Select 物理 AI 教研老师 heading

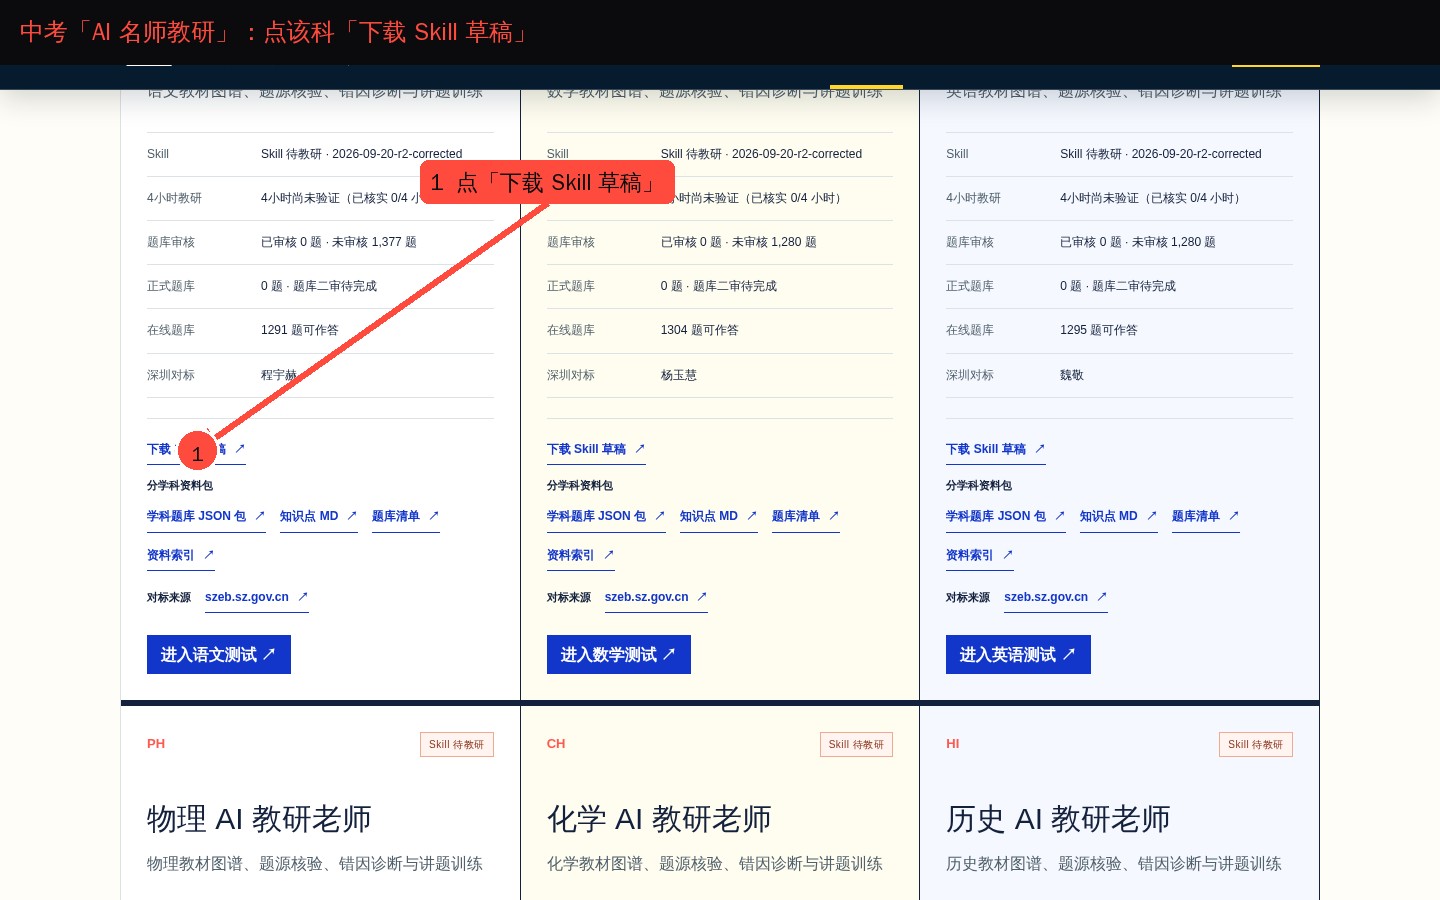click(259, 819)
